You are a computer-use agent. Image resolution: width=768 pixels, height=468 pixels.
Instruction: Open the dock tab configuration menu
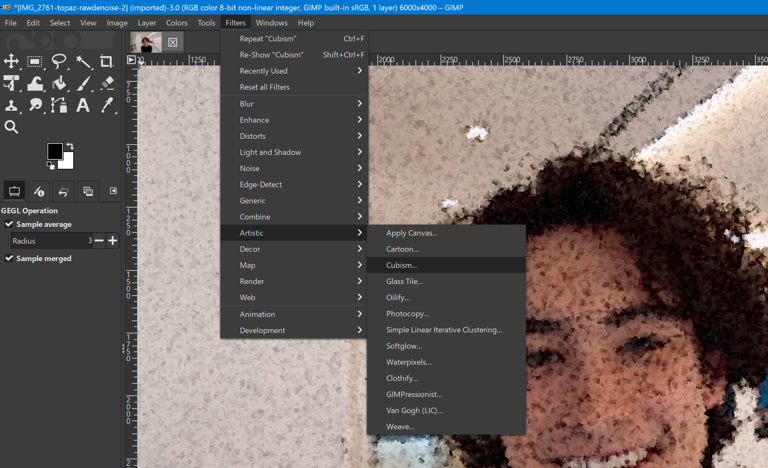coord(113,191)
